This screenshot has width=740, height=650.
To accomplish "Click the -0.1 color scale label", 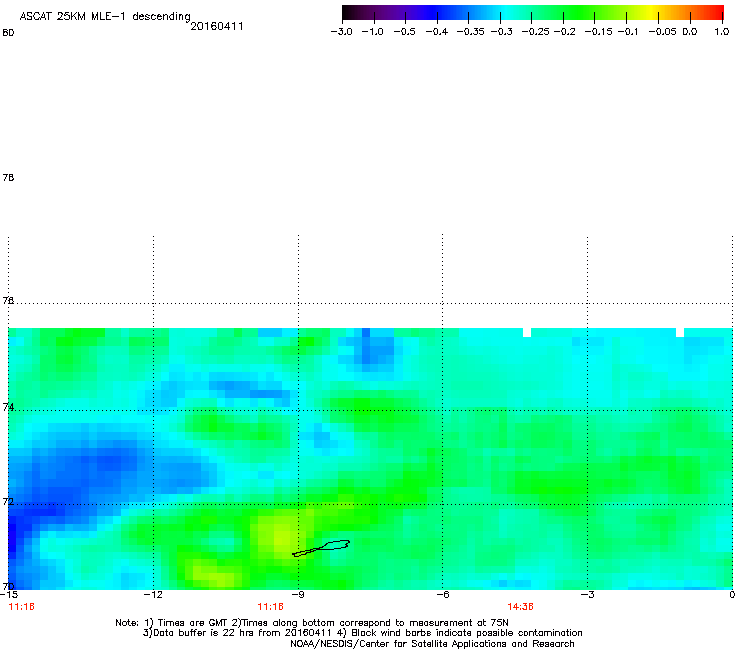I will pos(628,32).
